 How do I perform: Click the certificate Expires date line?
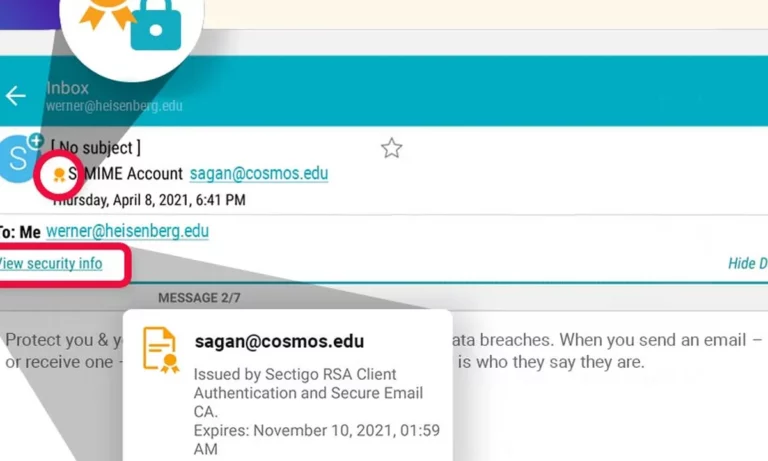(x=316, y=439)
